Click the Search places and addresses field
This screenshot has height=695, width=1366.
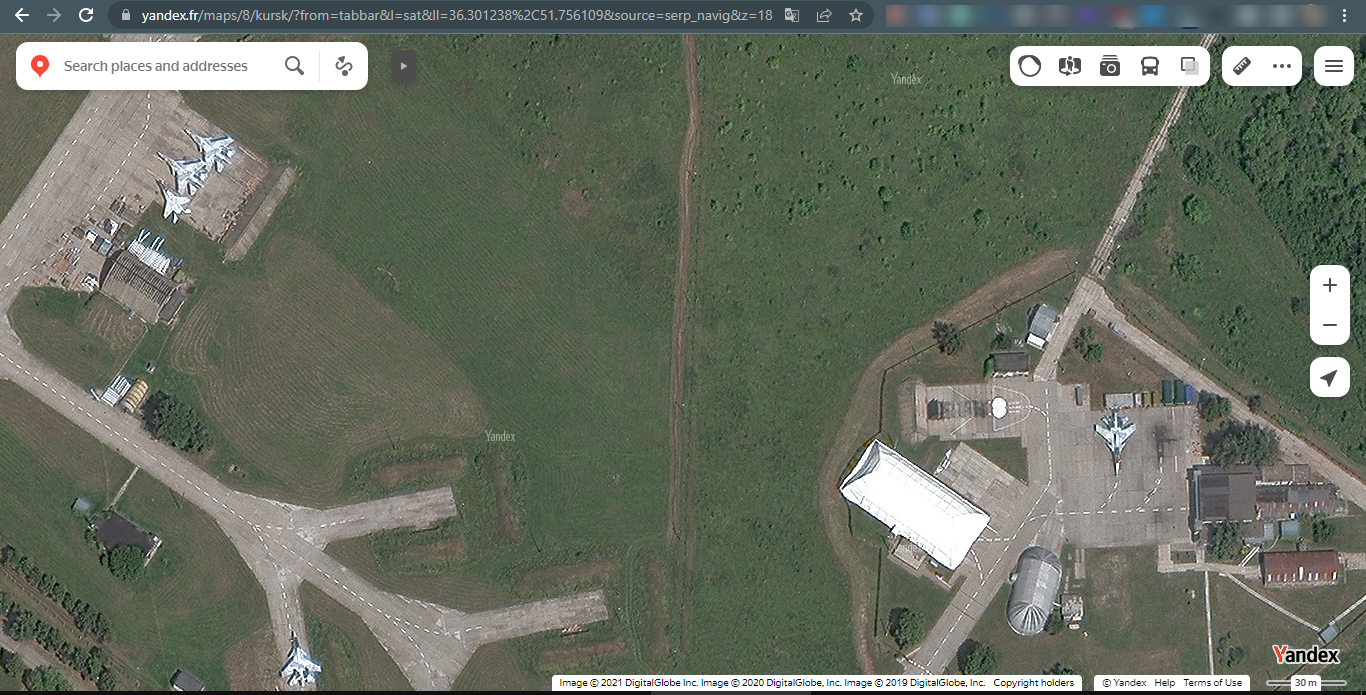[160, 66]
